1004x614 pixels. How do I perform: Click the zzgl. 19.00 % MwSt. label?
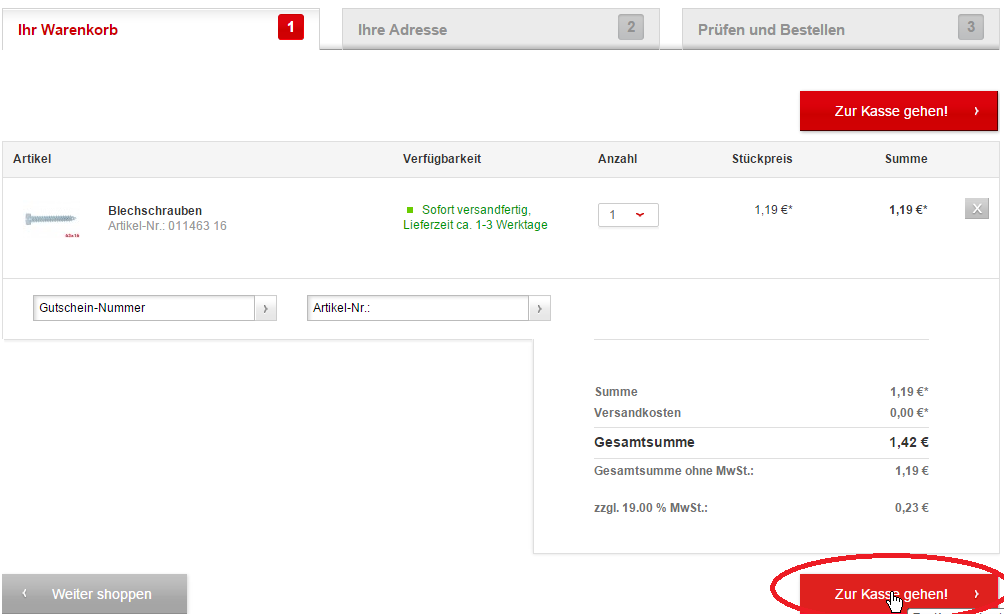pos(651,508)
